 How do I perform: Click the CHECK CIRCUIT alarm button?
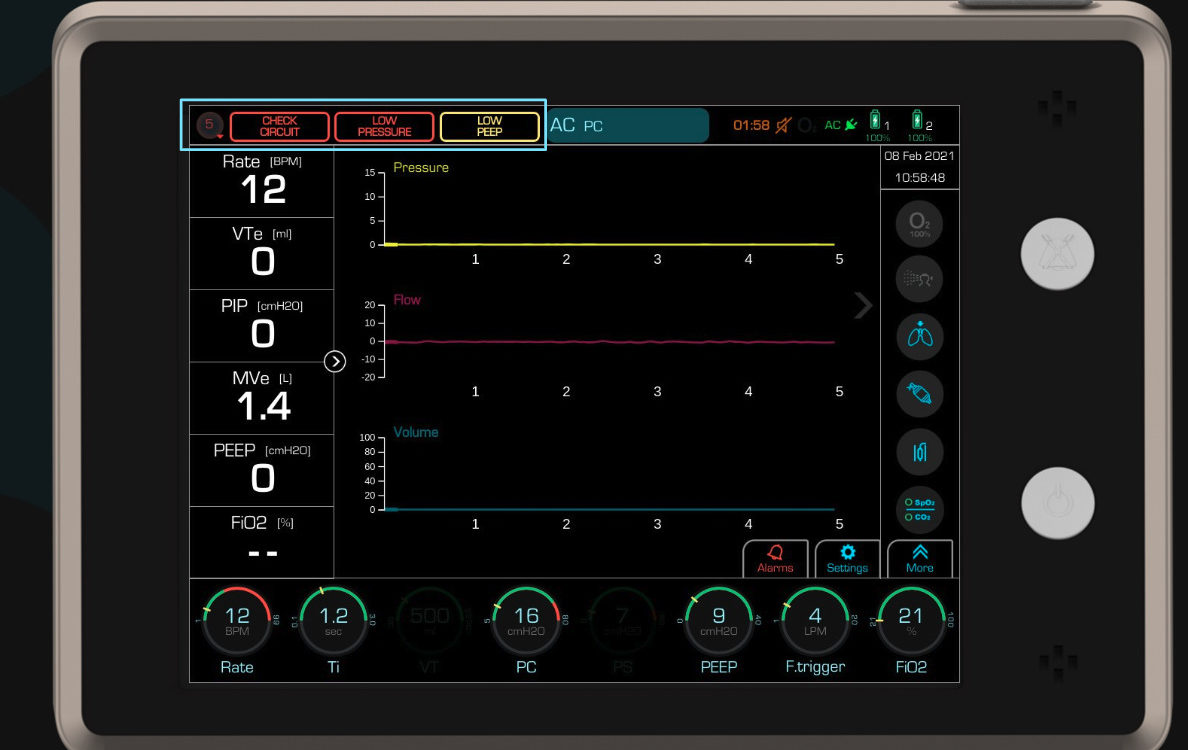pyautogui.click(x=280, y=126)
